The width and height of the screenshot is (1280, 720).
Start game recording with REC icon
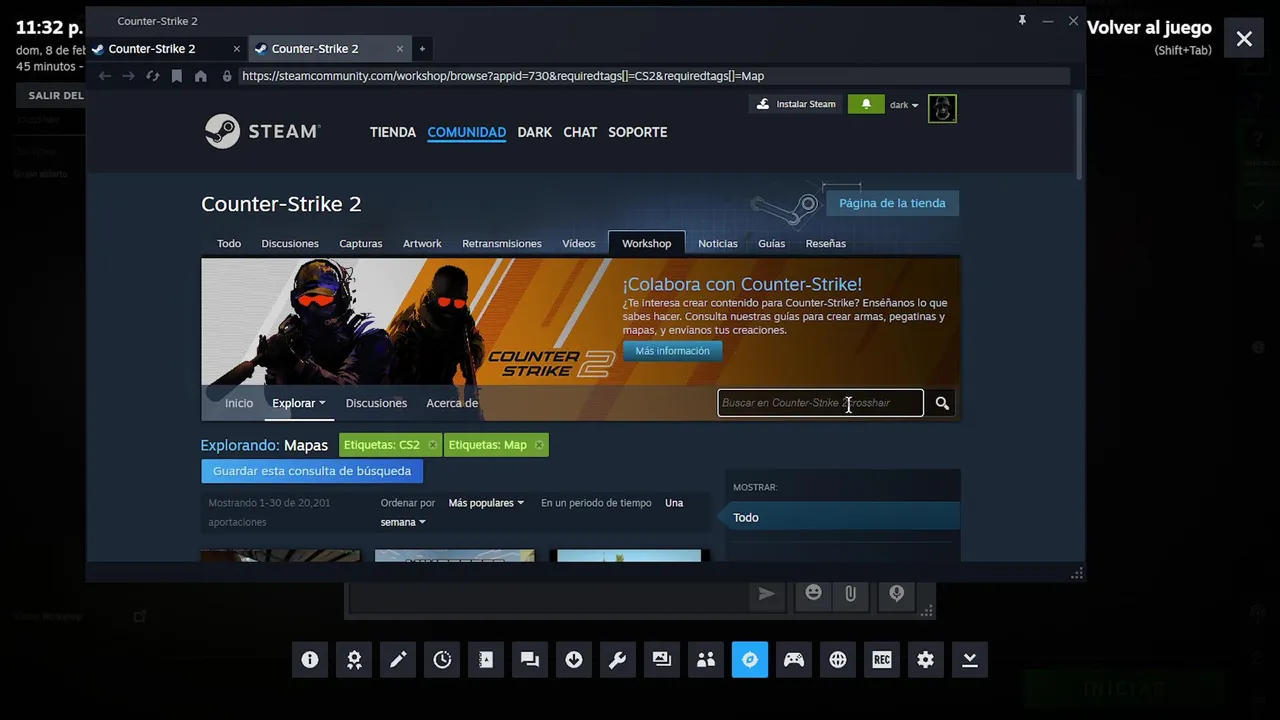click(882, 660)
